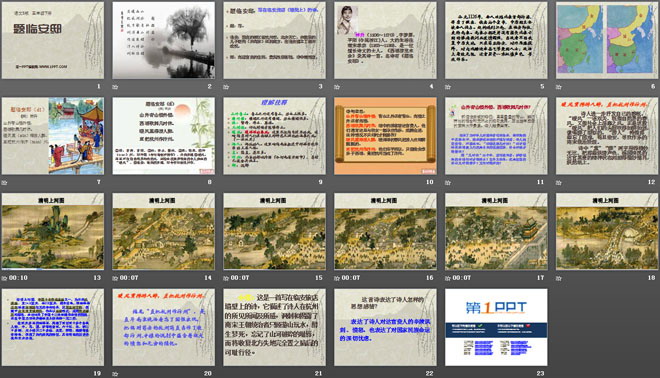Image resolution: width=660 pixels, height=378 pixels.
Task: Select slide 3 thumbnail
Action: pyautogui.click(x=274, y=40)
